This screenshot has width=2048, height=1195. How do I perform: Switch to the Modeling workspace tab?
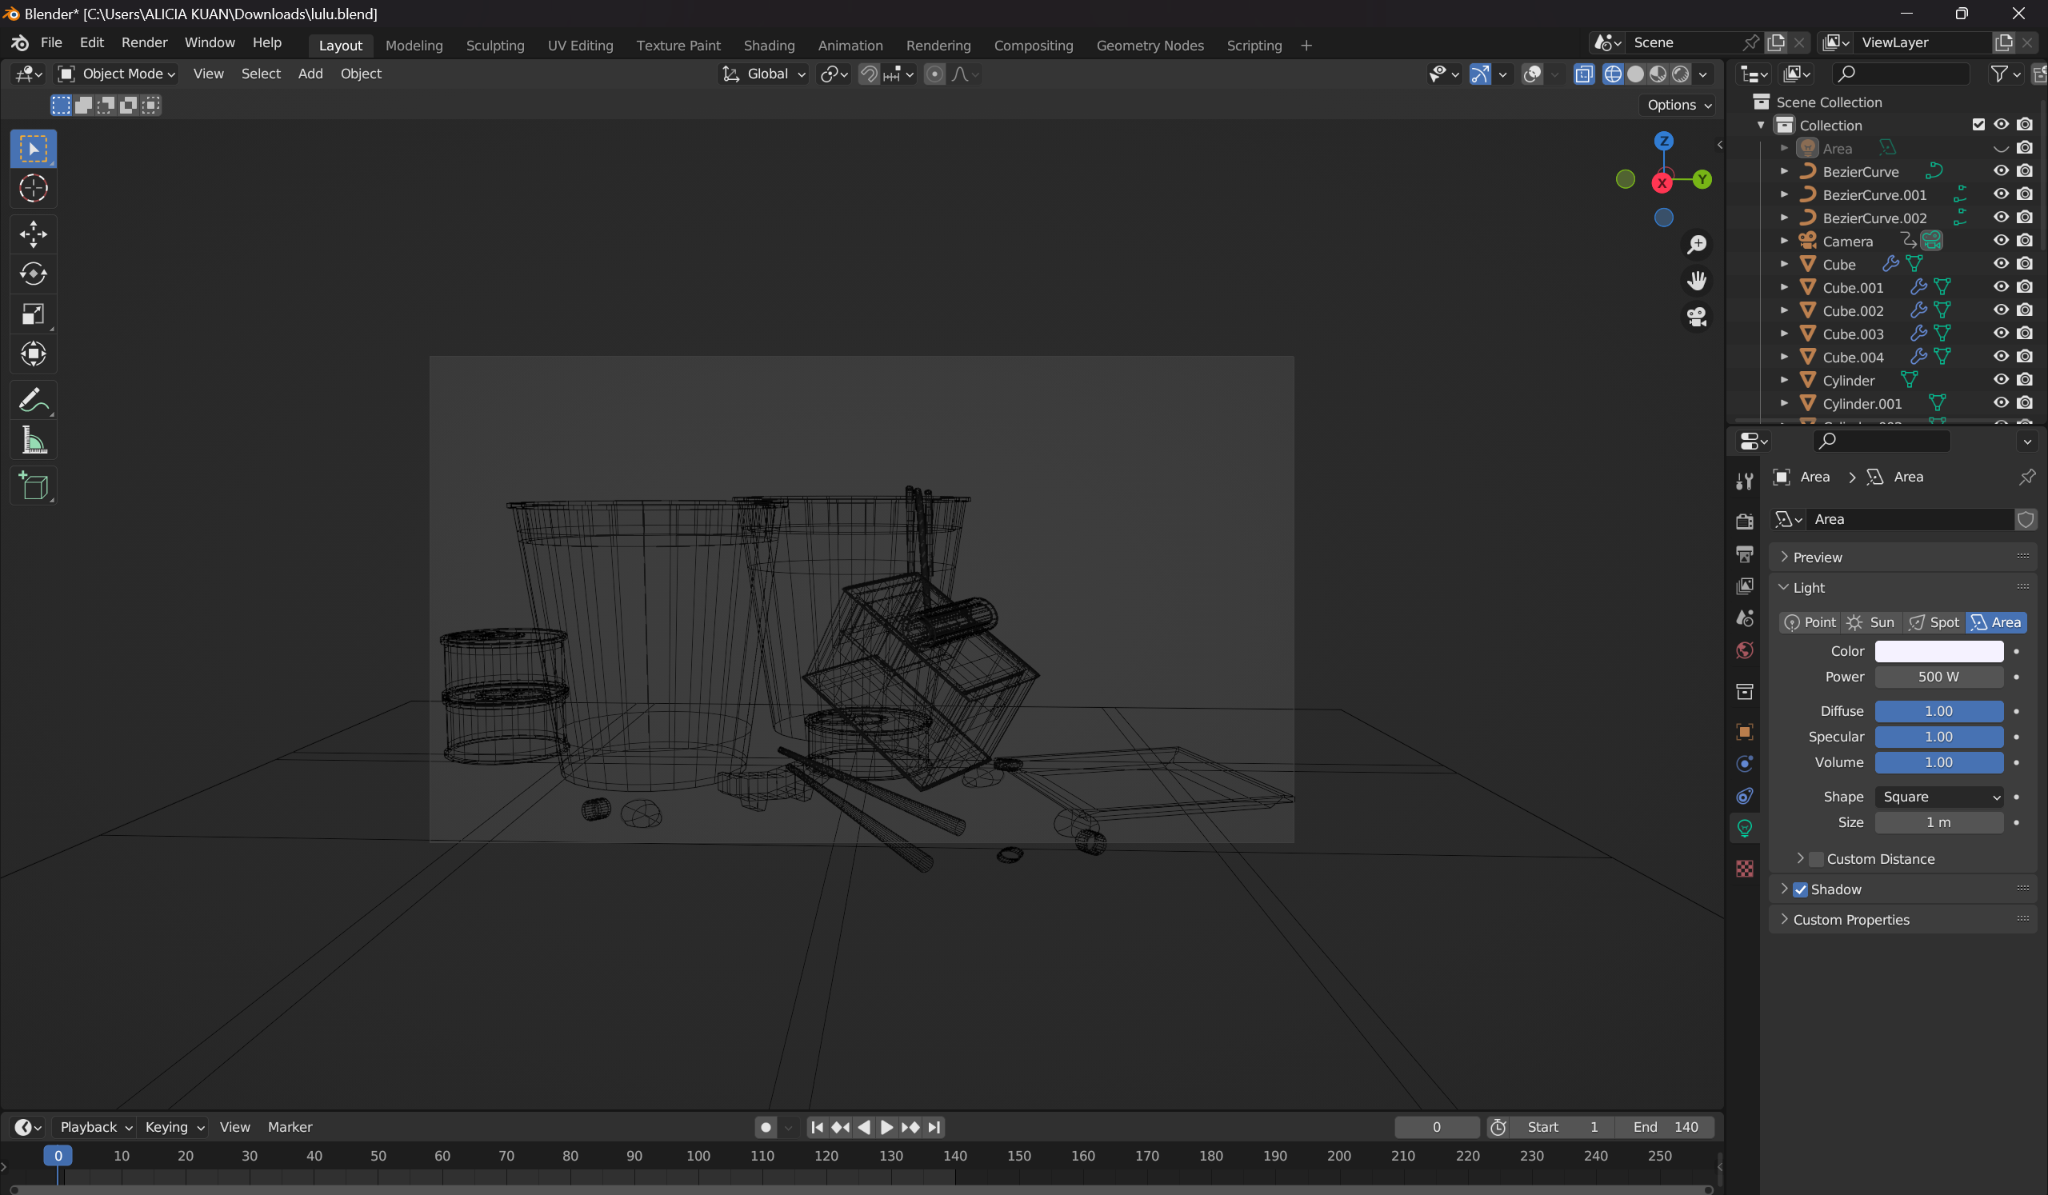(x=414, y=46)
